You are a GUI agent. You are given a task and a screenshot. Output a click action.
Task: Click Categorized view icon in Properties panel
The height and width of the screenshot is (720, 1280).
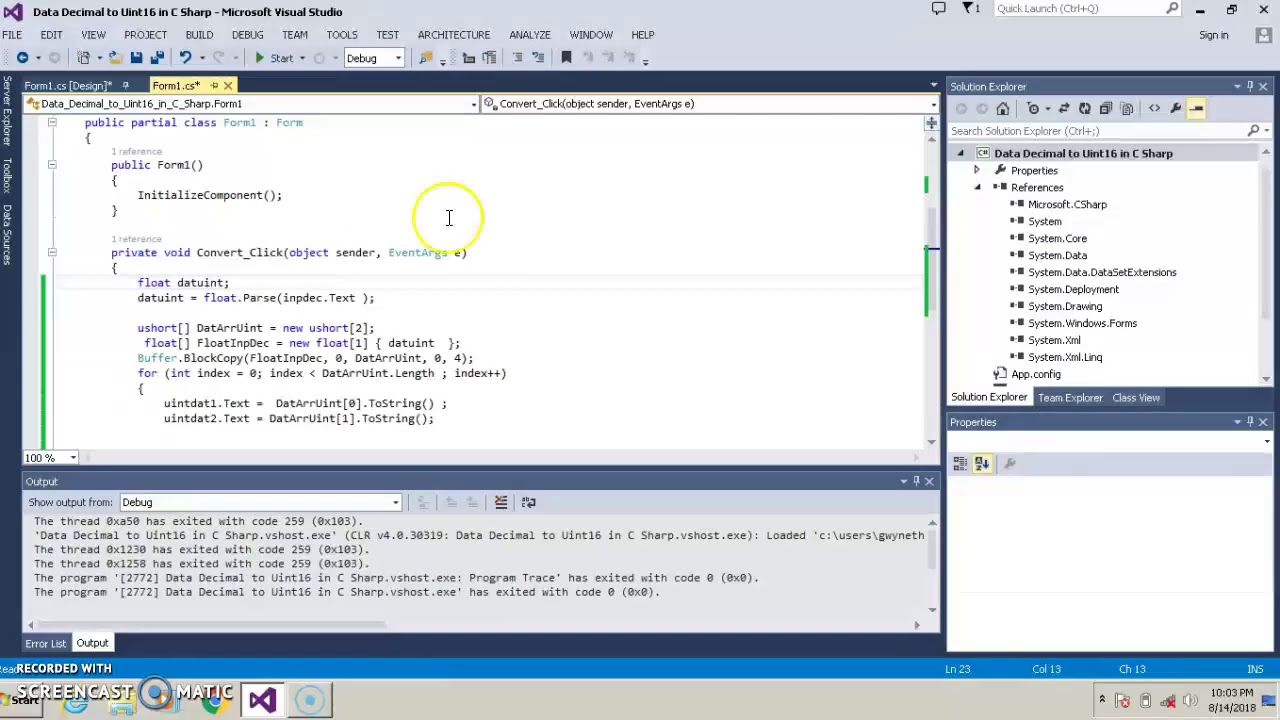[x=961, y=463]
